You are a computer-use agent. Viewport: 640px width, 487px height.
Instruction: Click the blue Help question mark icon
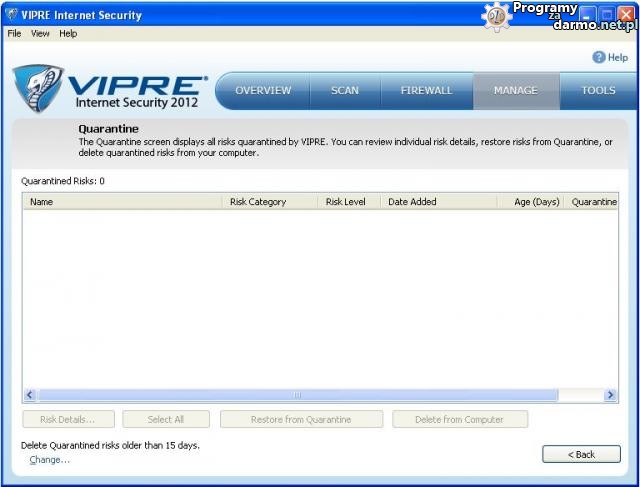[x=599, y=57]
